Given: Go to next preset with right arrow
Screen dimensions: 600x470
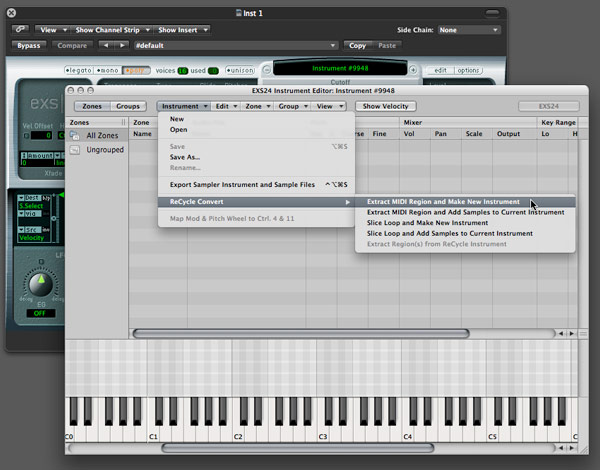Looking at the screenshot, I should 122,45.
